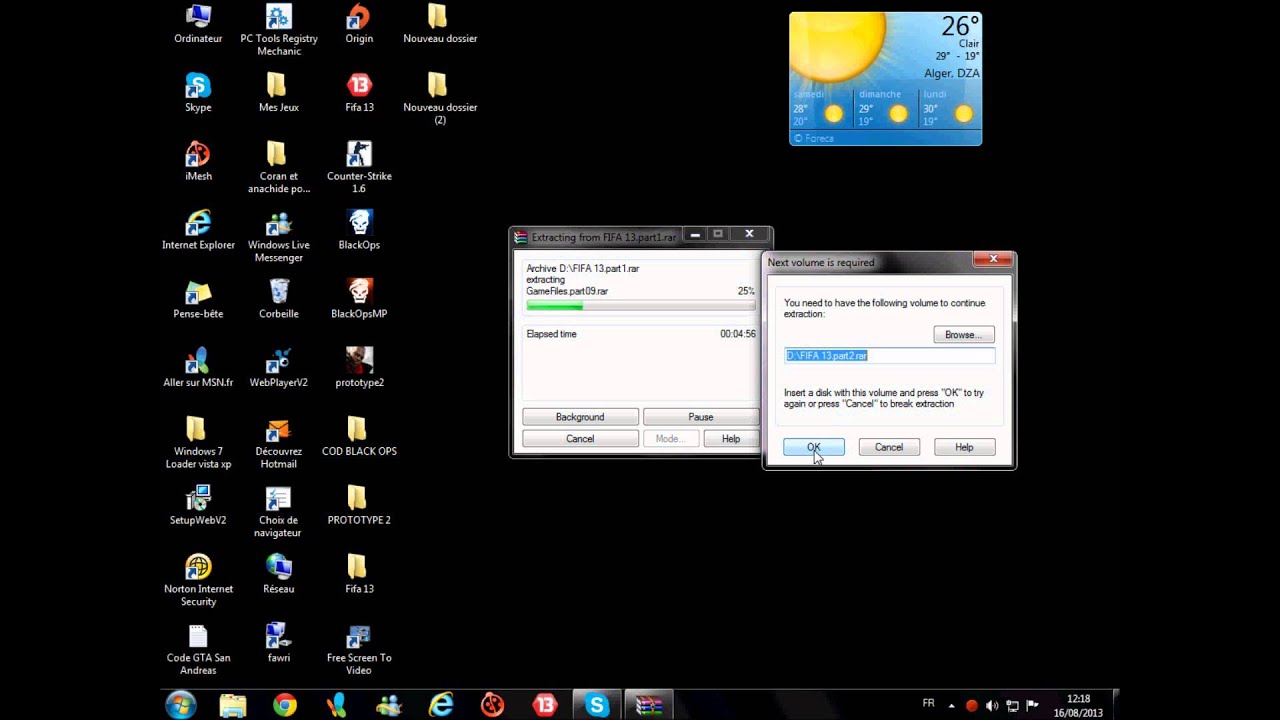Click the volume speaker tray icon

991,706
